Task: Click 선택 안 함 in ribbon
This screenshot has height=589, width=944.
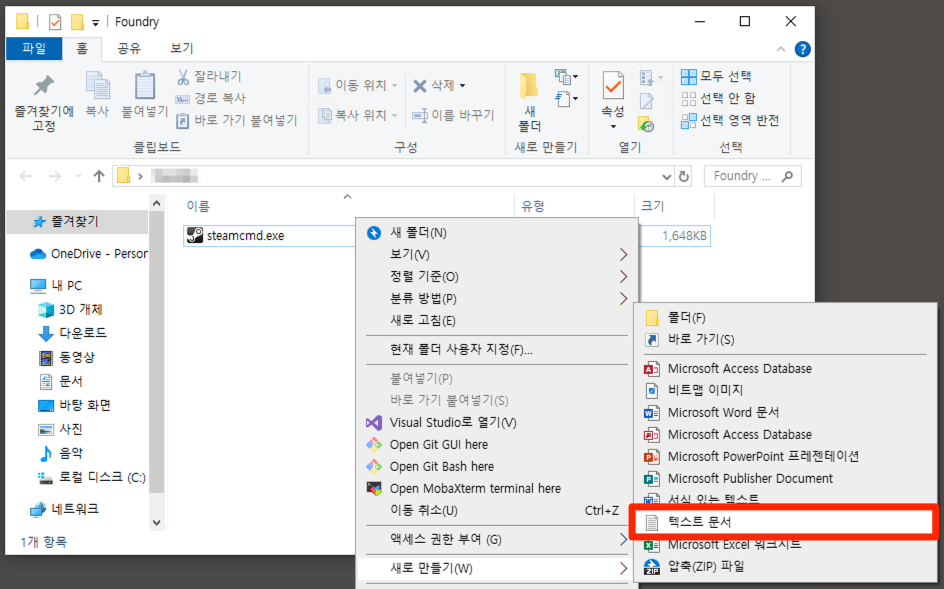Action: pos(718,98)
